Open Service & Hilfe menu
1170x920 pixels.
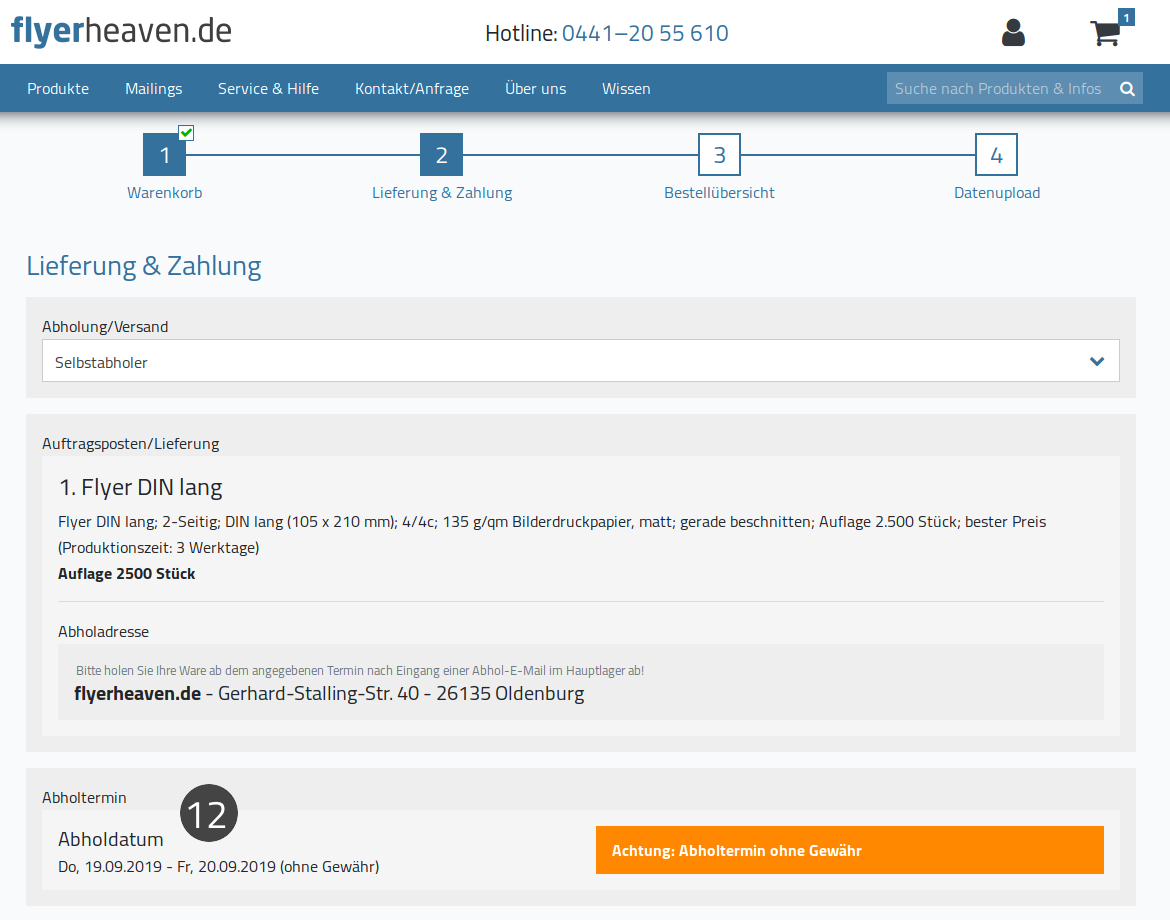(269, 89)
